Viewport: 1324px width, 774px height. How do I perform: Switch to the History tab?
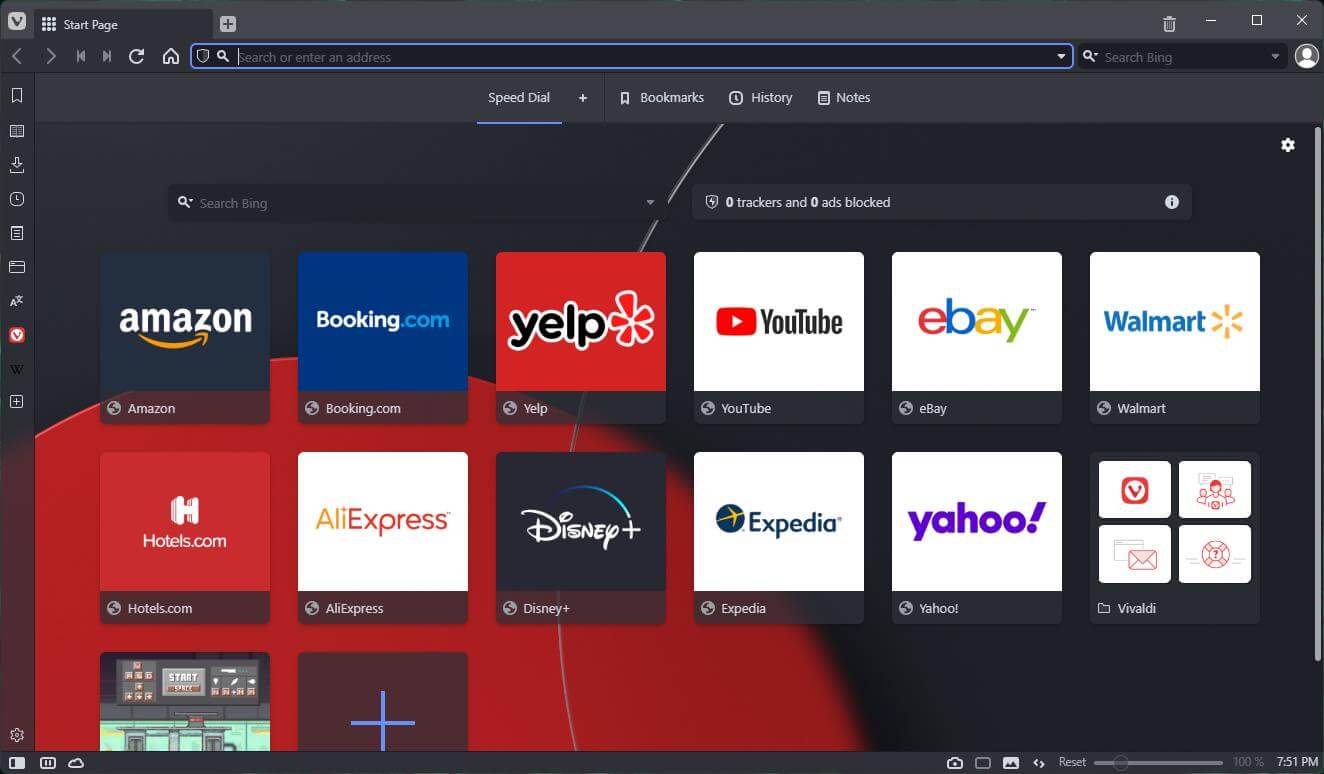coord(760,98)
